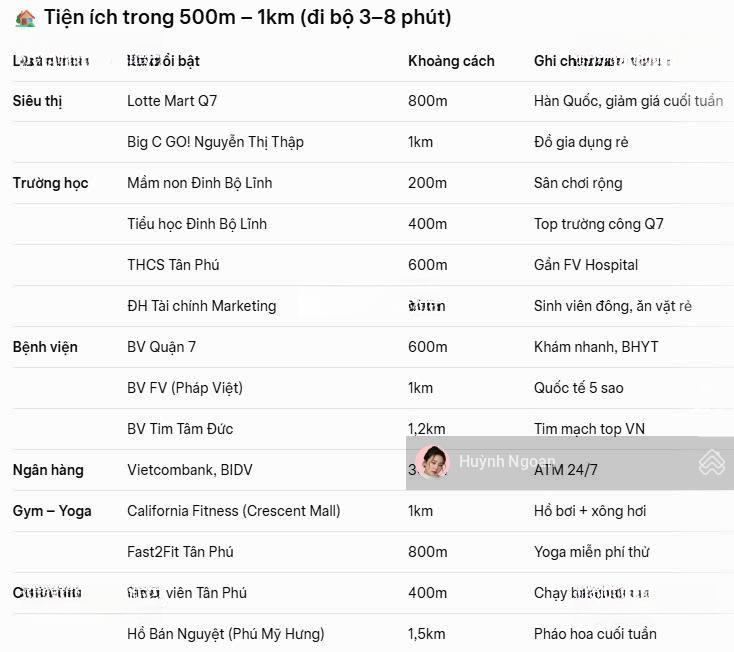Click the Big C GO! Nguyễn Thị Thập row
The width and height of the screenshot is (734, 652).
click(215, 142)
